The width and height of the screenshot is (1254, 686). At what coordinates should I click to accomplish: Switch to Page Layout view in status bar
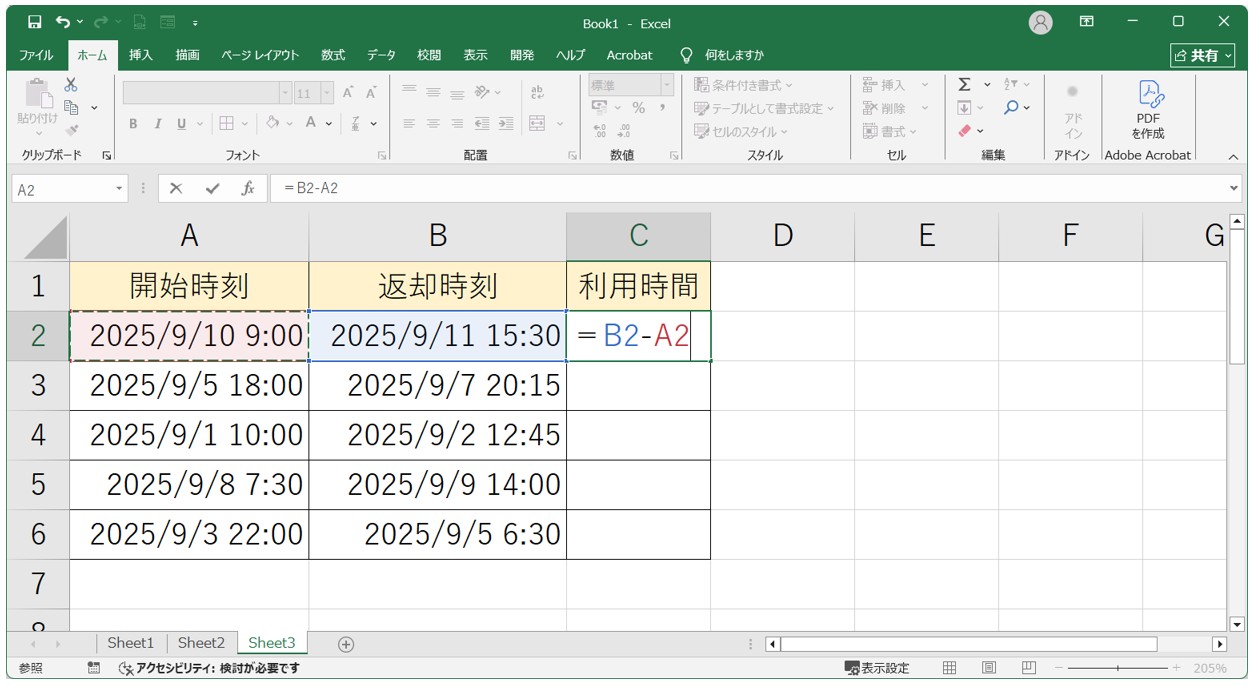989,668
